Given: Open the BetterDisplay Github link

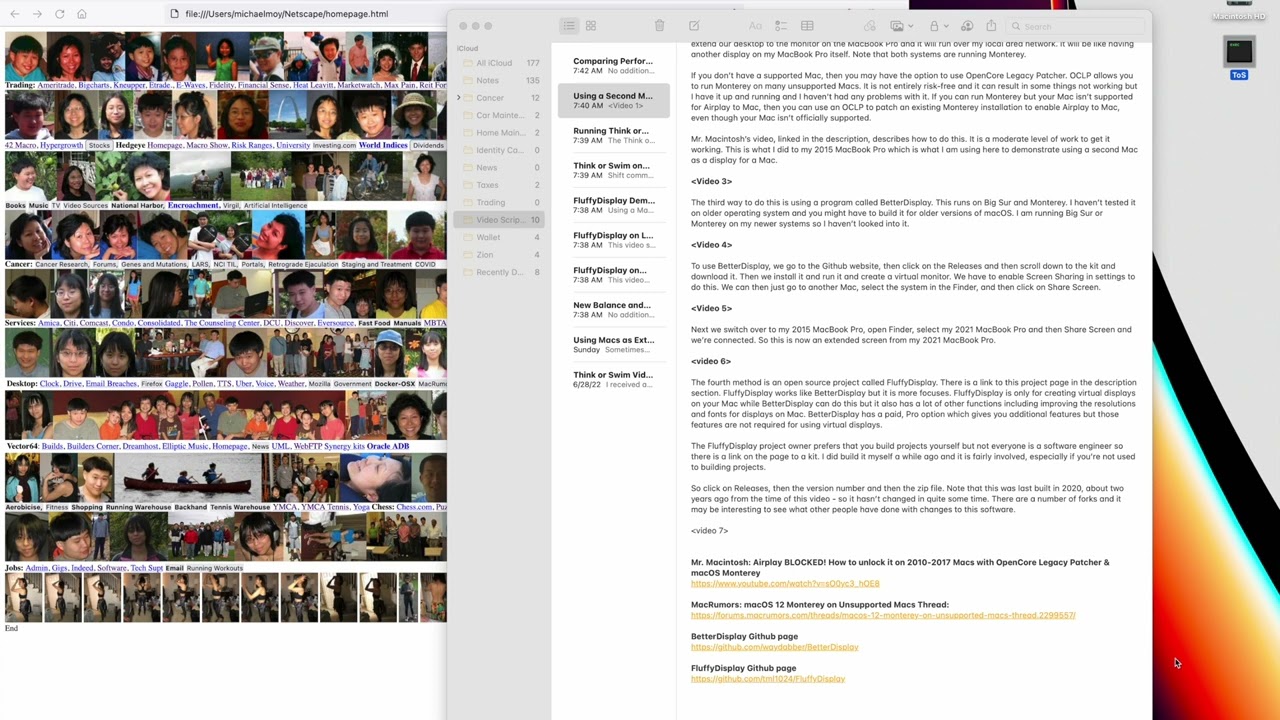Looking at the screenshot, I should click(x=774, y=647).
